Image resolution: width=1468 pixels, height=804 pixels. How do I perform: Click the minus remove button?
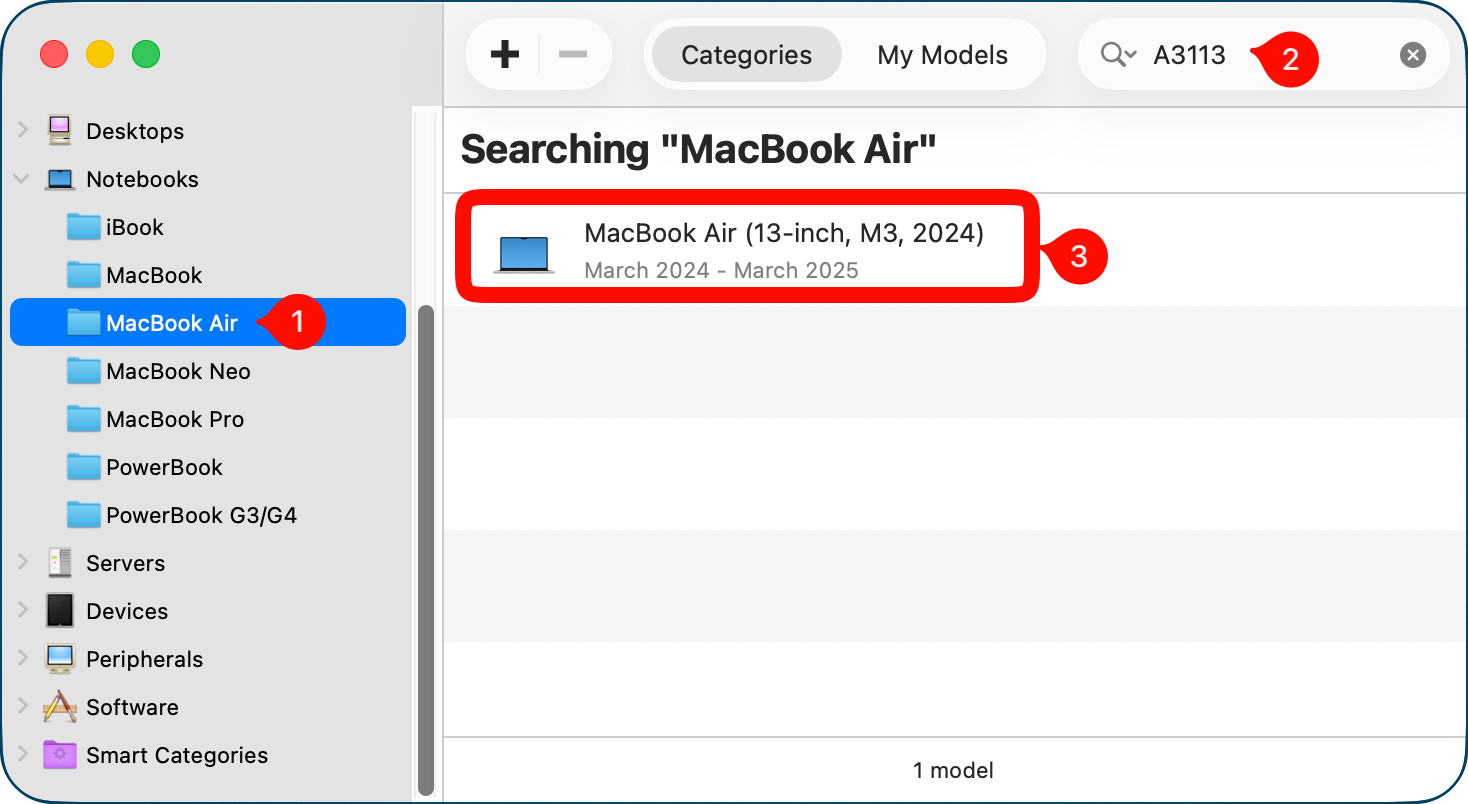[573, 54]
